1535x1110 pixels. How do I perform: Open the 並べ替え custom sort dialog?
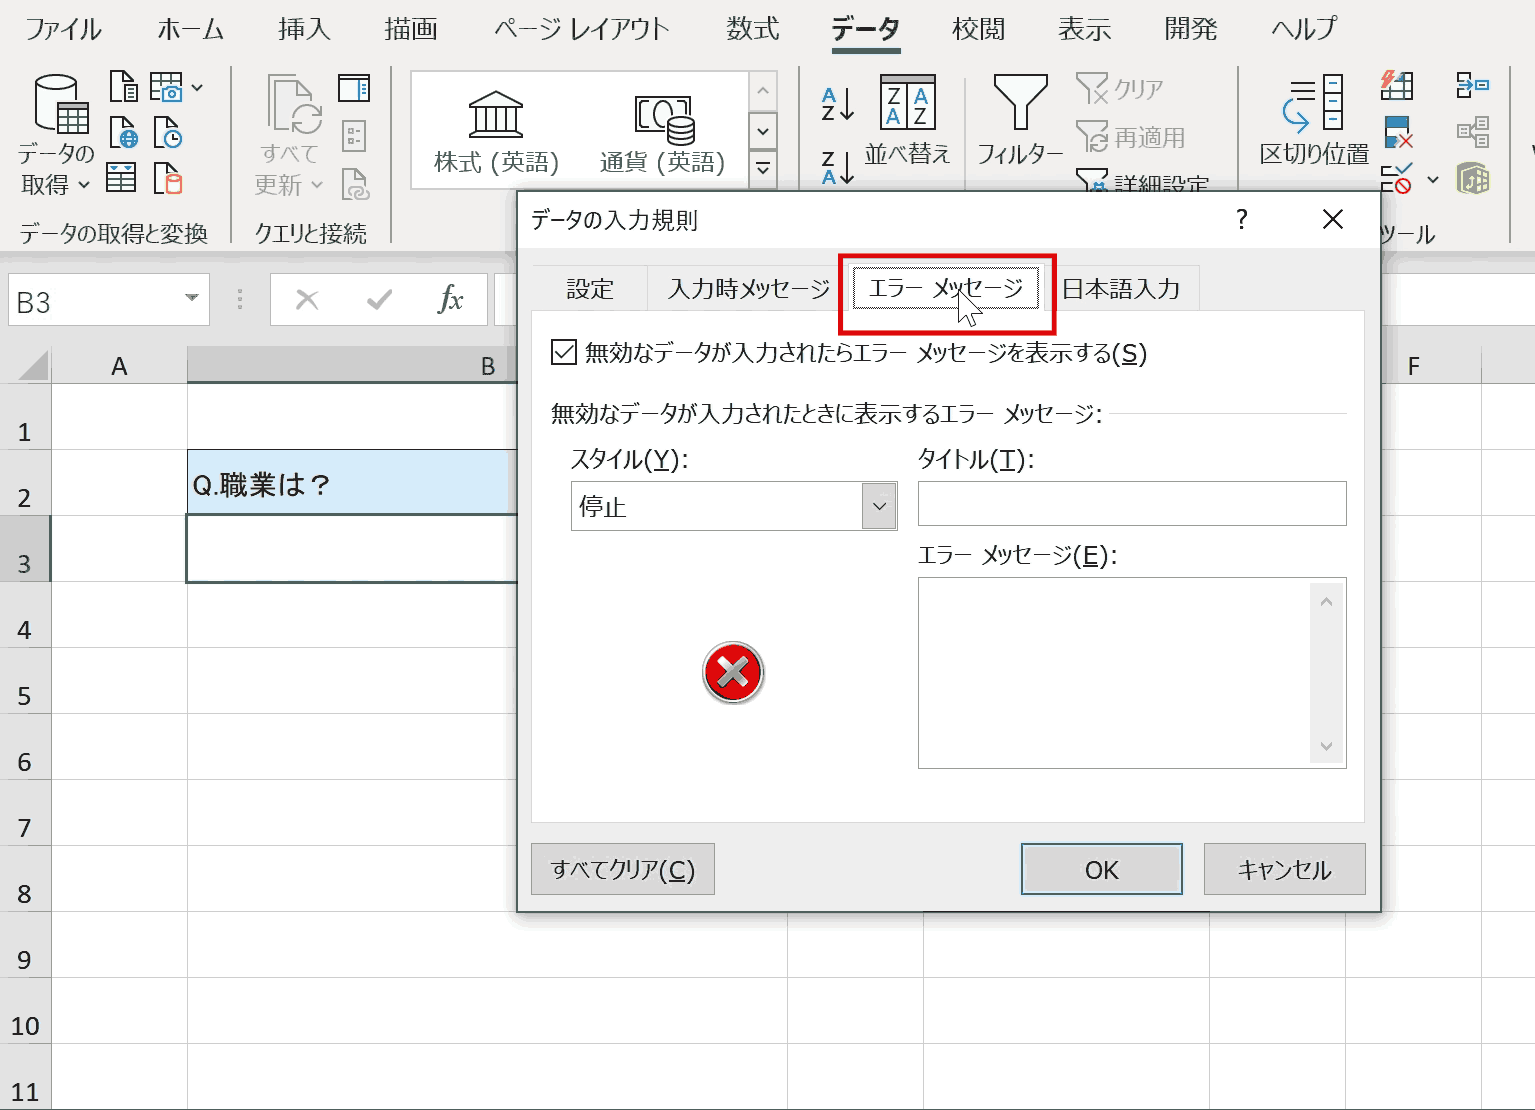[907, 120]
